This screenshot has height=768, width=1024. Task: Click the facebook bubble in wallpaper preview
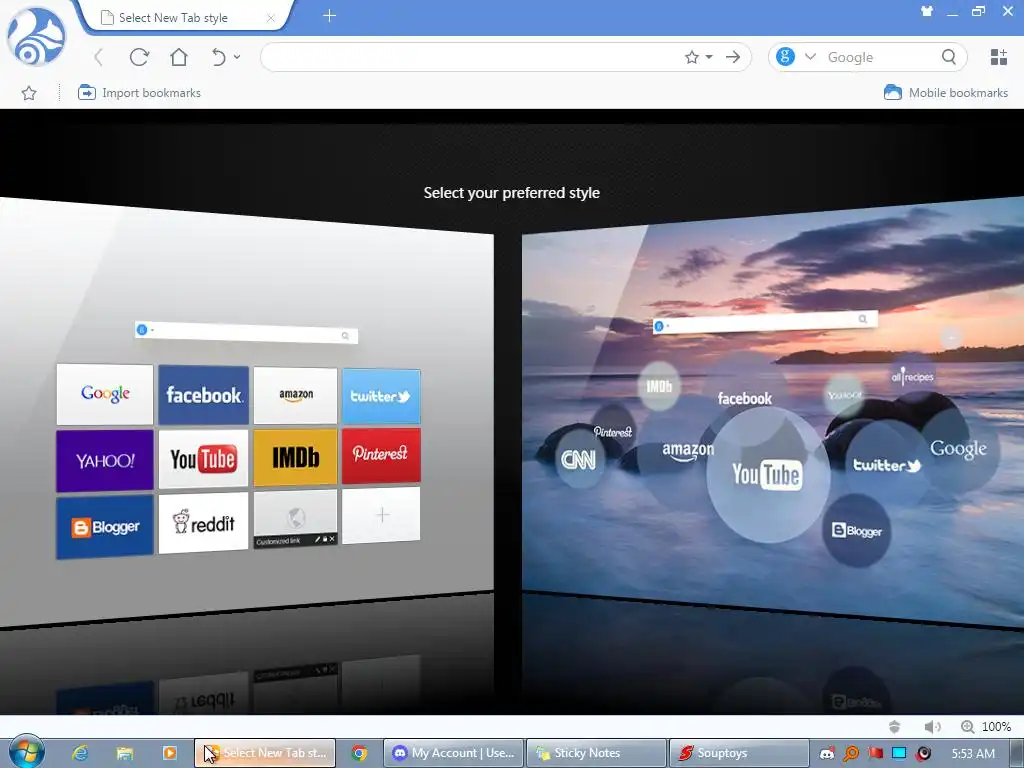744,398
